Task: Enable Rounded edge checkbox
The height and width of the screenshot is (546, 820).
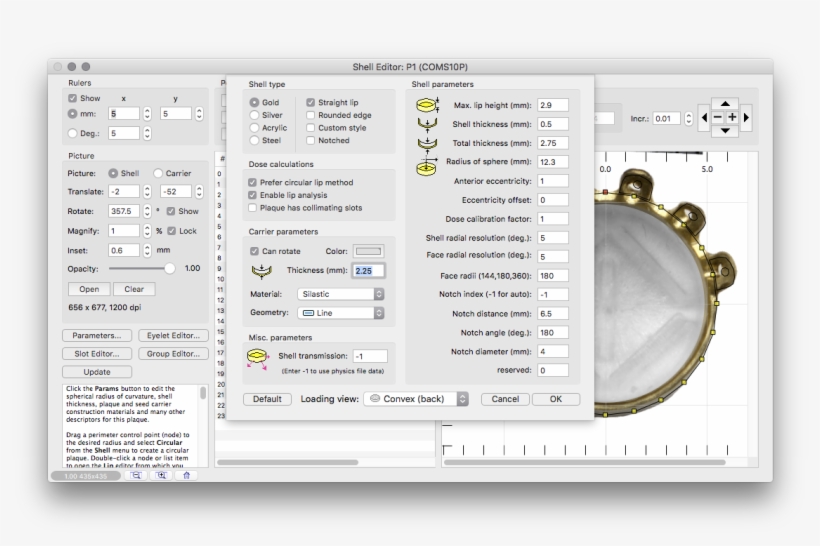Action: click(x=311, y=115)
